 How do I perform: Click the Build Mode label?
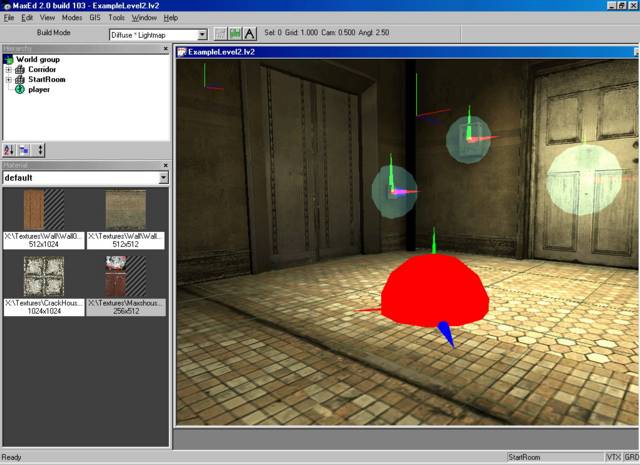[54, 33]
